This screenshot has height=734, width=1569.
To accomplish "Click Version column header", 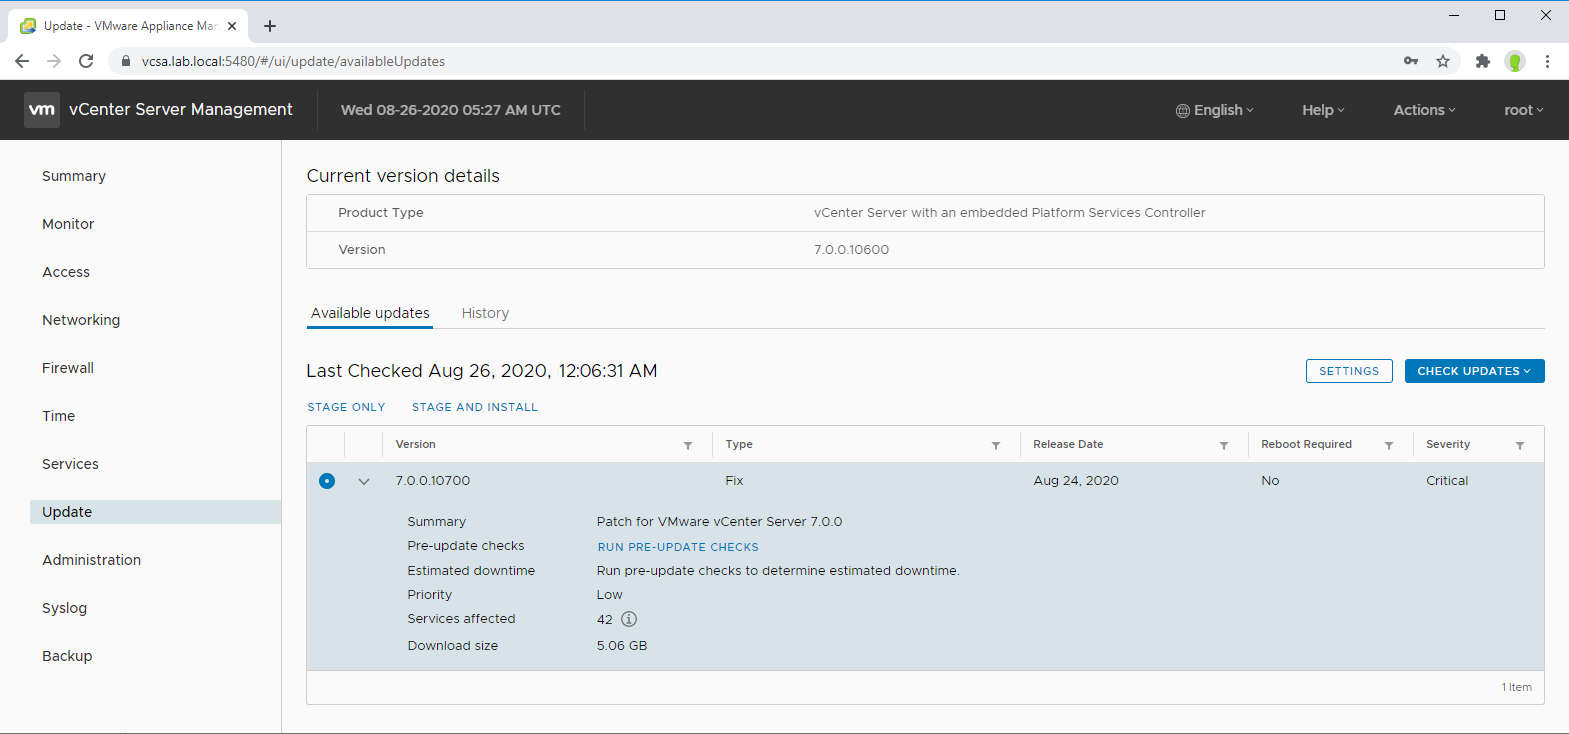I will point(416,444).
